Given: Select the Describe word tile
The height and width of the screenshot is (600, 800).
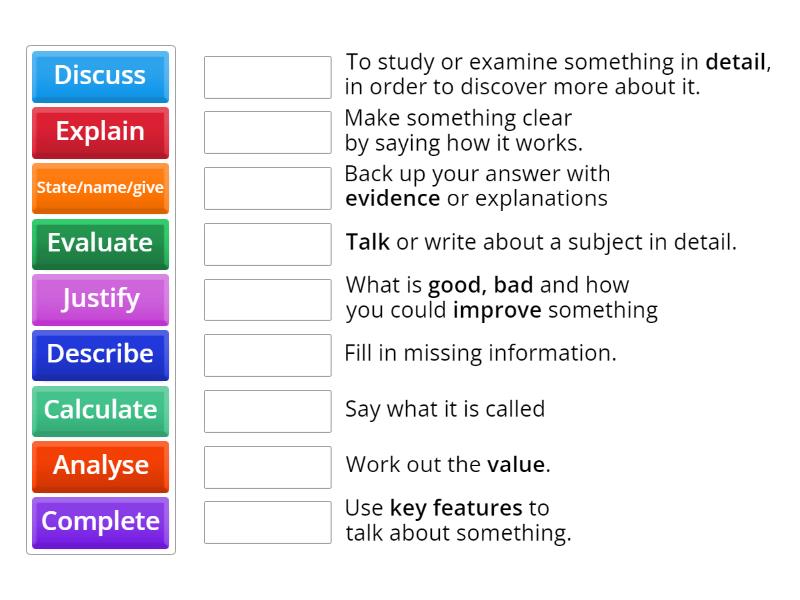Looking at the screenshot, I should 99,355.
